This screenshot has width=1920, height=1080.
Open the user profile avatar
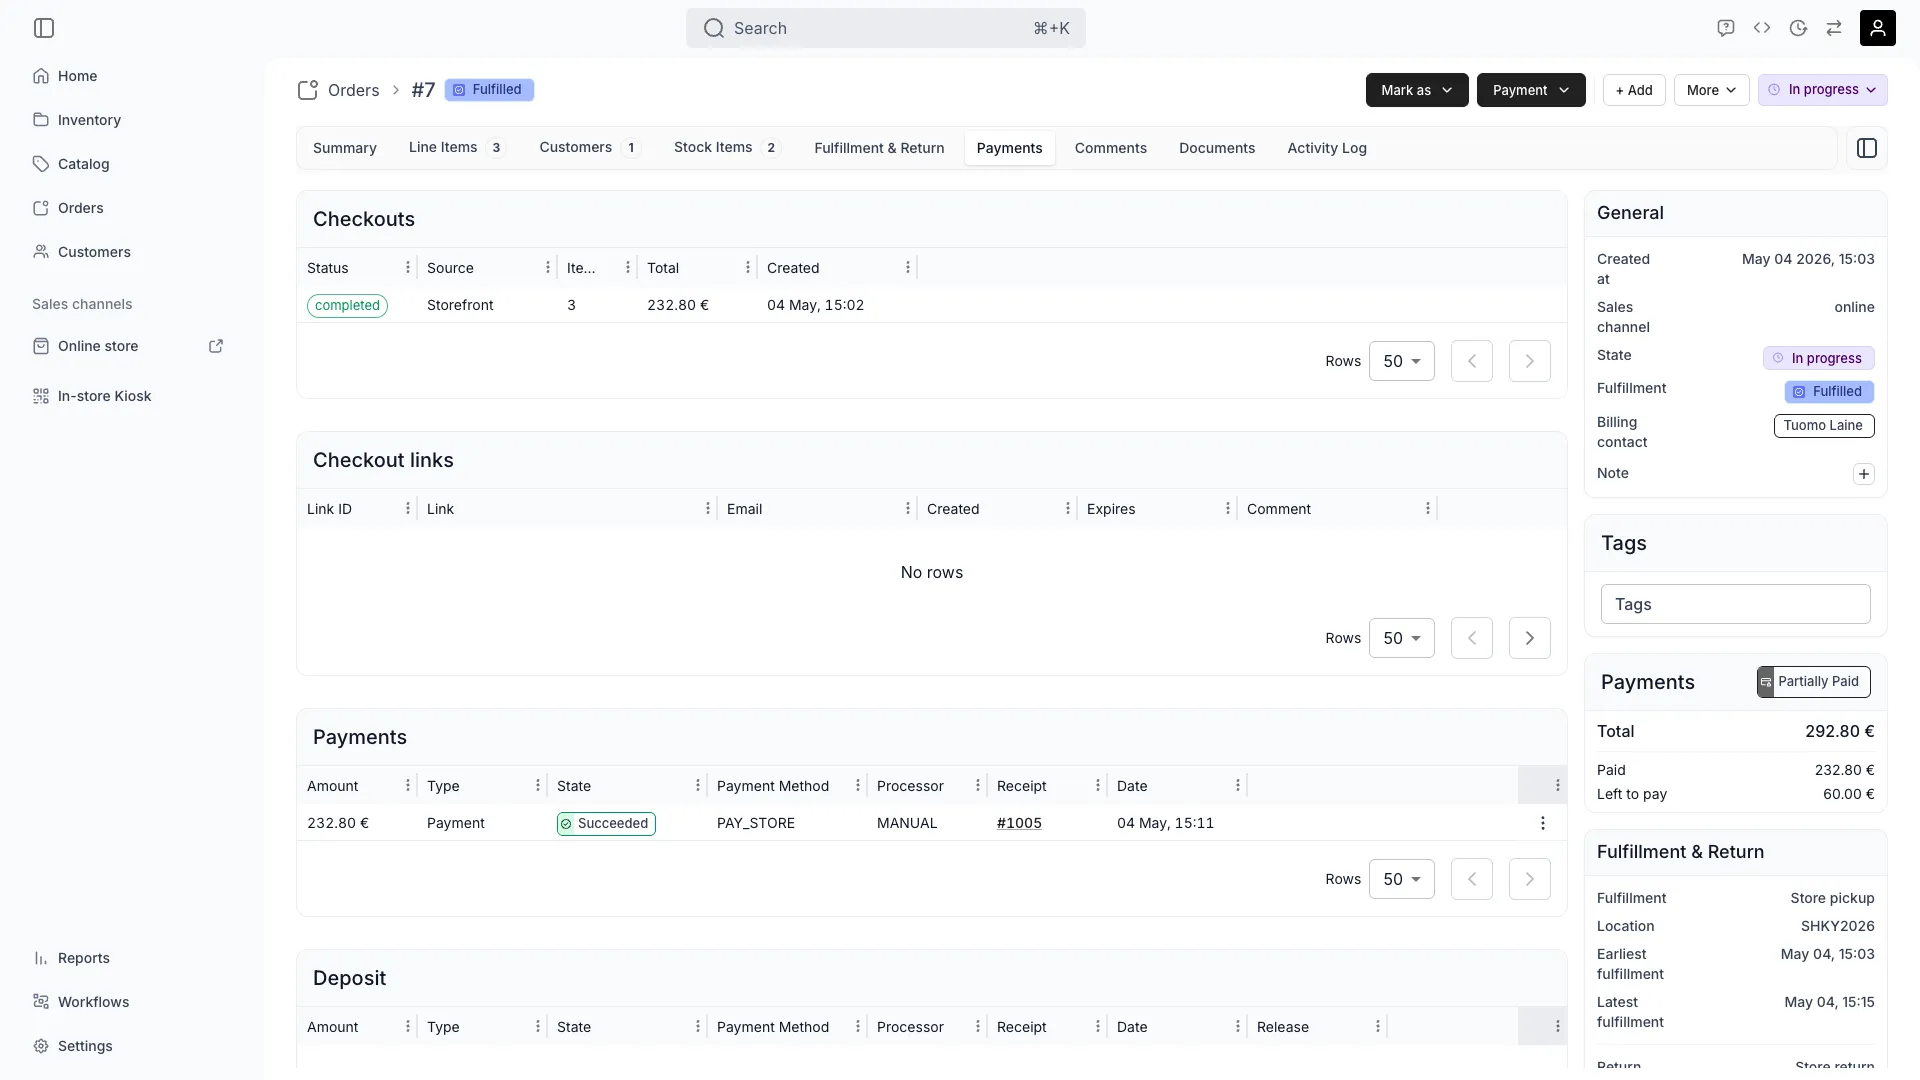[x=1877, y=28]
